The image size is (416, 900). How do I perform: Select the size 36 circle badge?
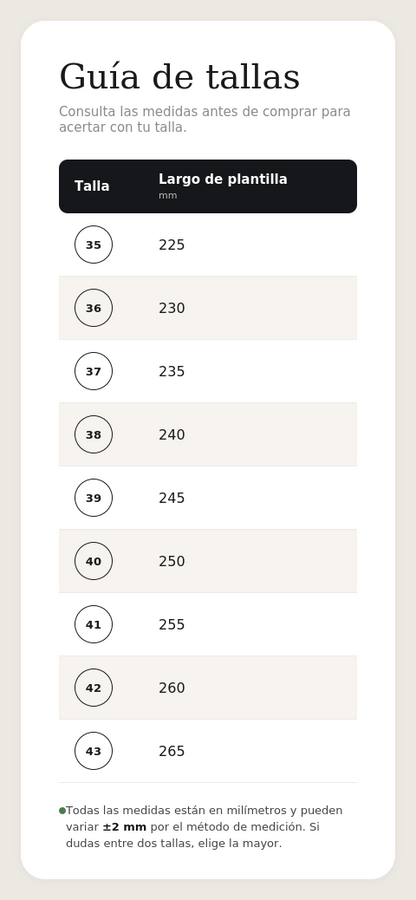coord(94,308)
